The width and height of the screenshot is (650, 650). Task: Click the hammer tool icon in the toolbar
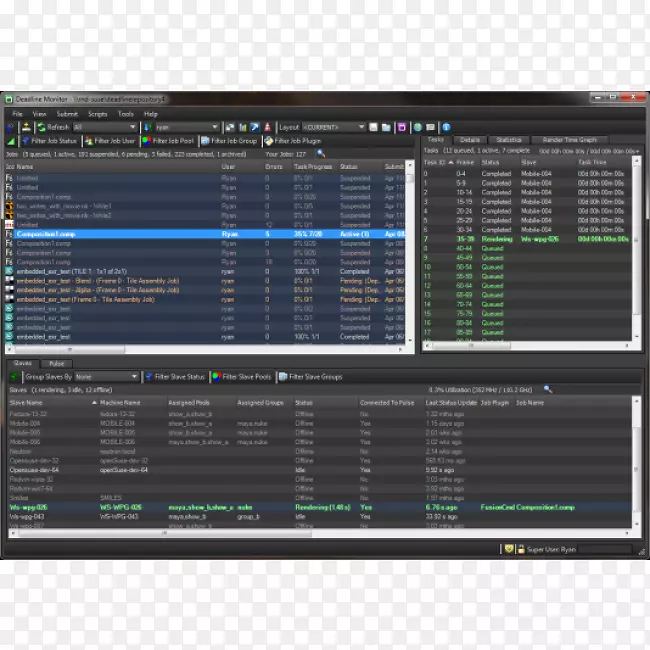click(255, 127)
